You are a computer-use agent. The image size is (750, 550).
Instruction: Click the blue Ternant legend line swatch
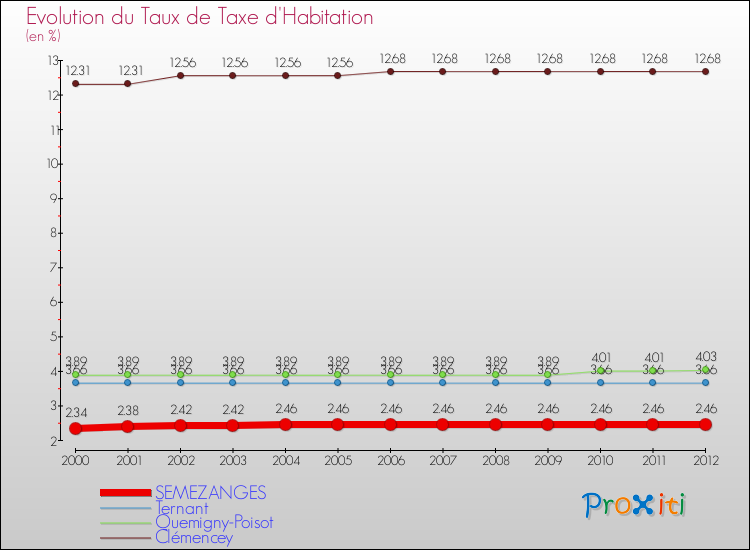(x=126, y=508)
